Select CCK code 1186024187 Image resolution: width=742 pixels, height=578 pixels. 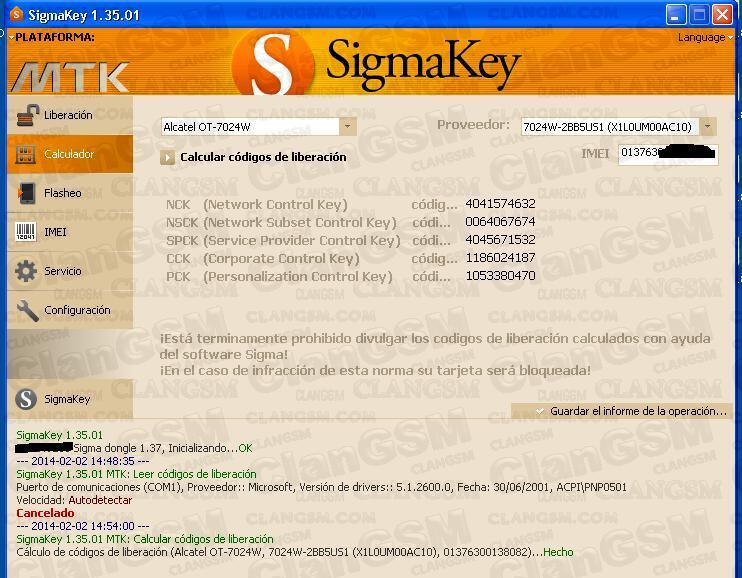pos(500,258)
